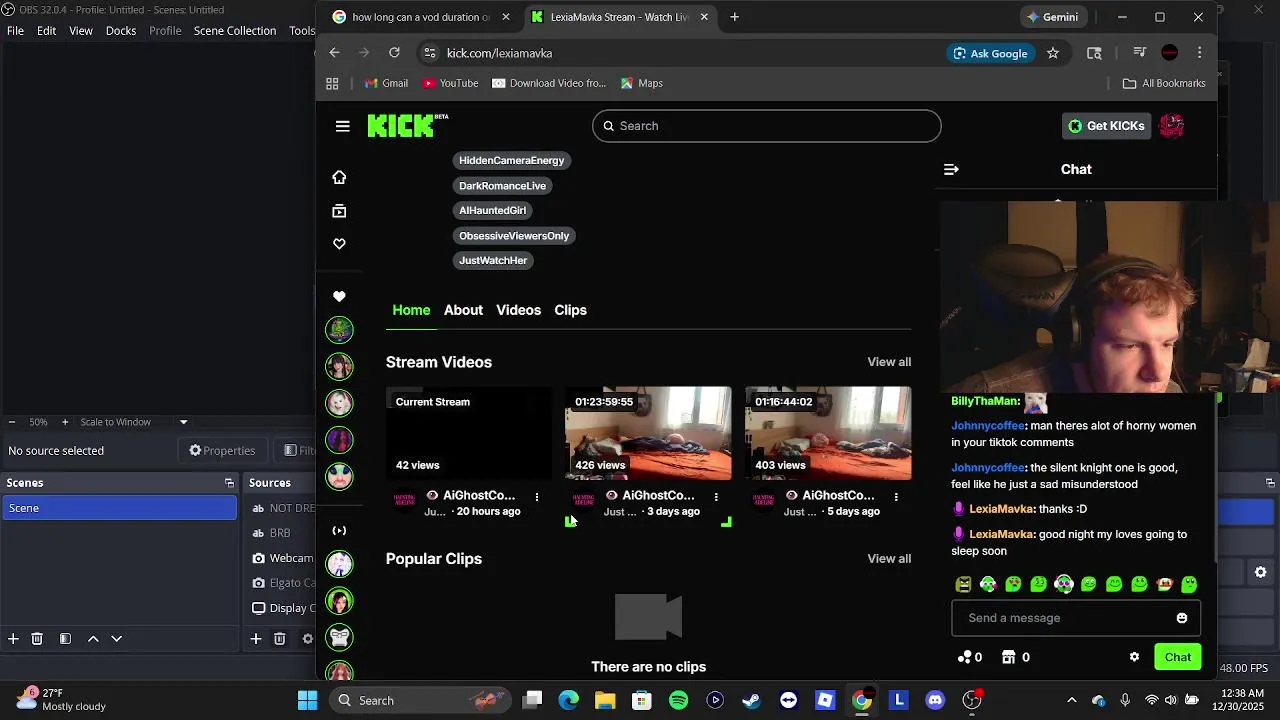Open OBS File menu
Viewport: 1280px width, 720px height.
(x=16, y=30)
